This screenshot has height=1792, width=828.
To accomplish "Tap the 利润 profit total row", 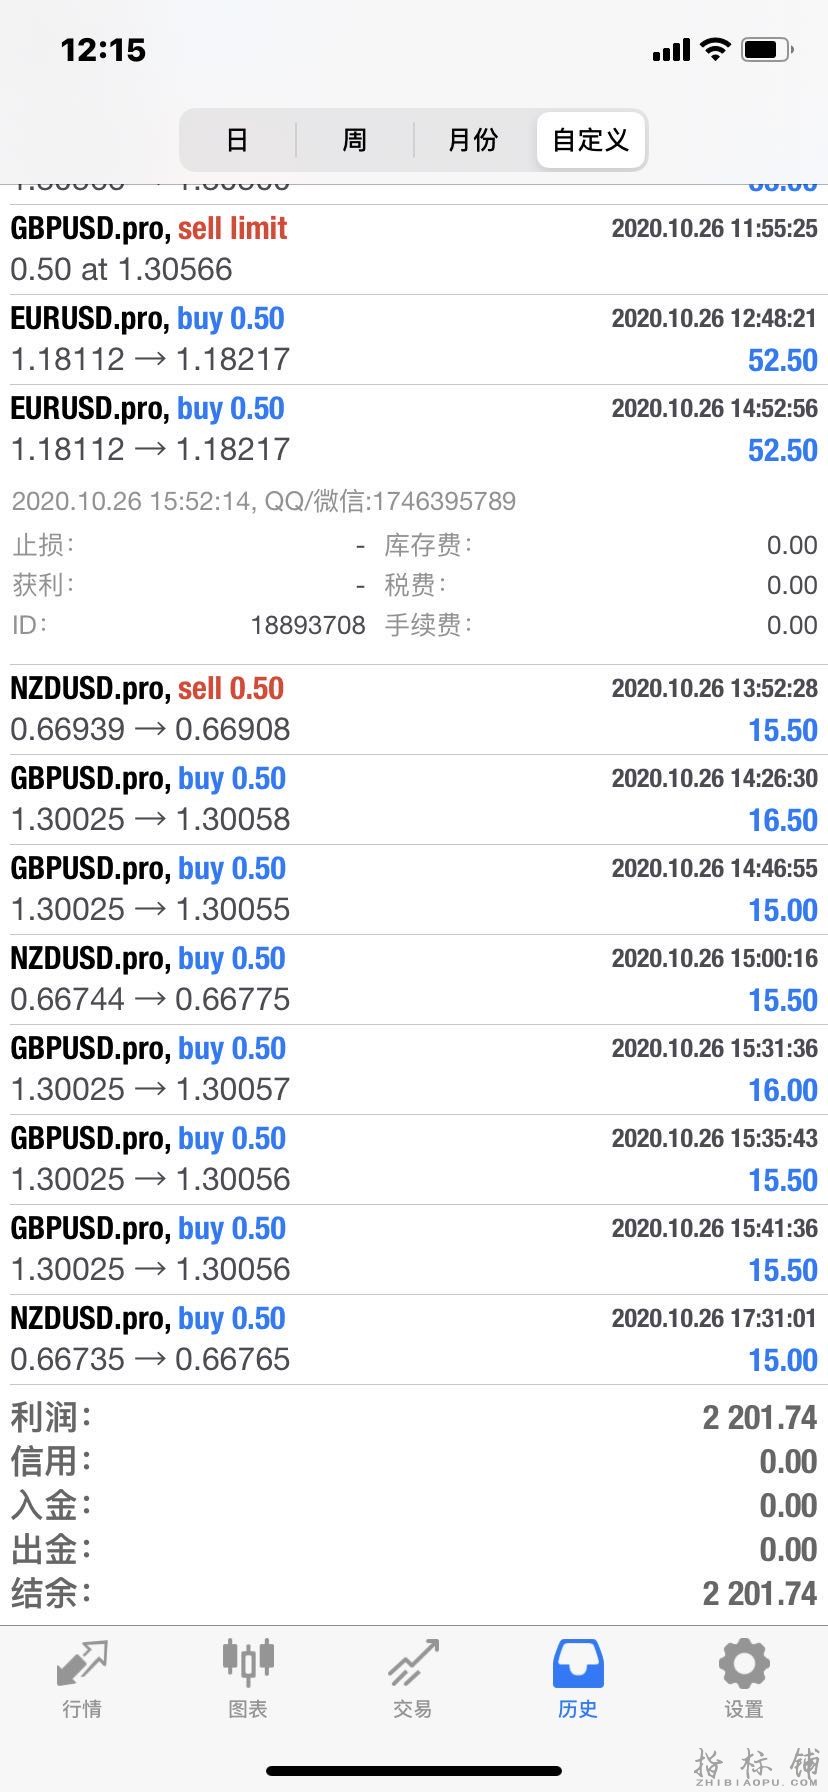I will coord(414,1417).
